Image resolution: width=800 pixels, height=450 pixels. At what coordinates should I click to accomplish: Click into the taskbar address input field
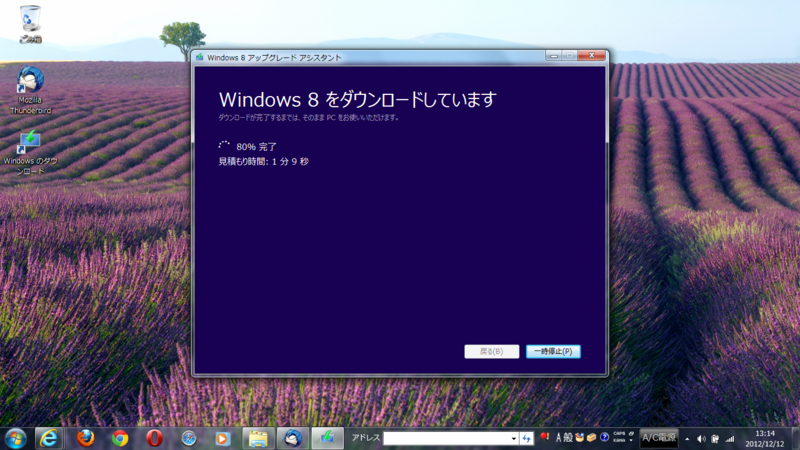point(446,438)
